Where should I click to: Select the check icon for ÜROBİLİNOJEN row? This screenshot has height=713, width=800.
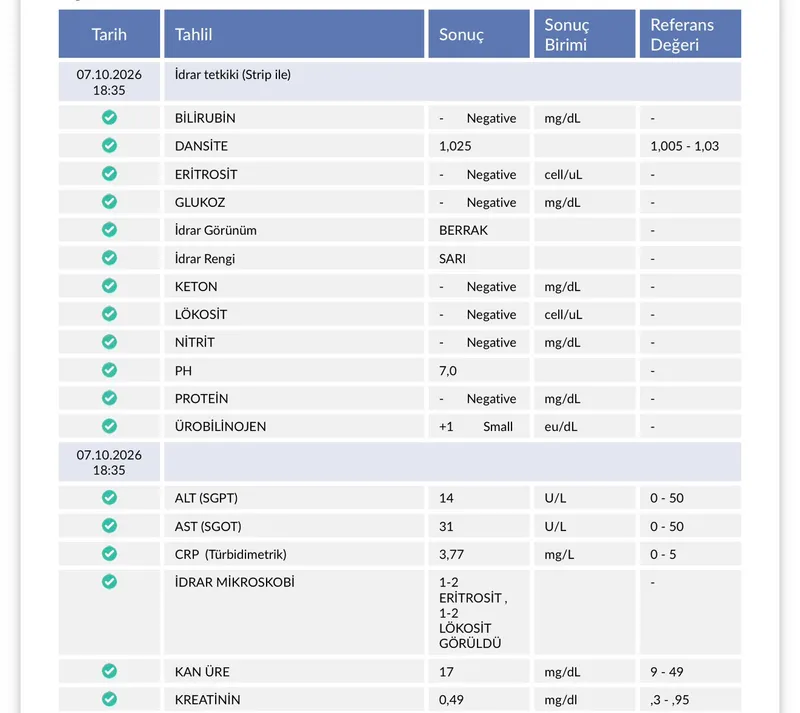(109, 426)
